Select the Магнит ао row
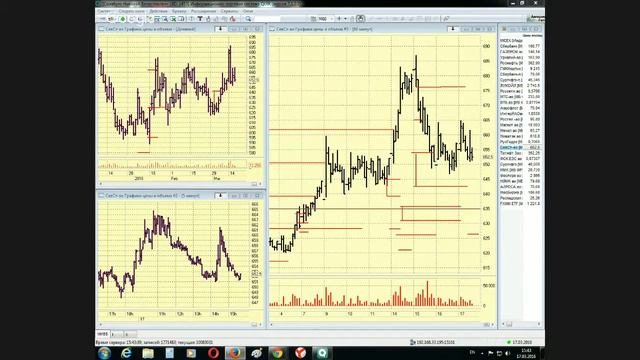 point(520,124)
